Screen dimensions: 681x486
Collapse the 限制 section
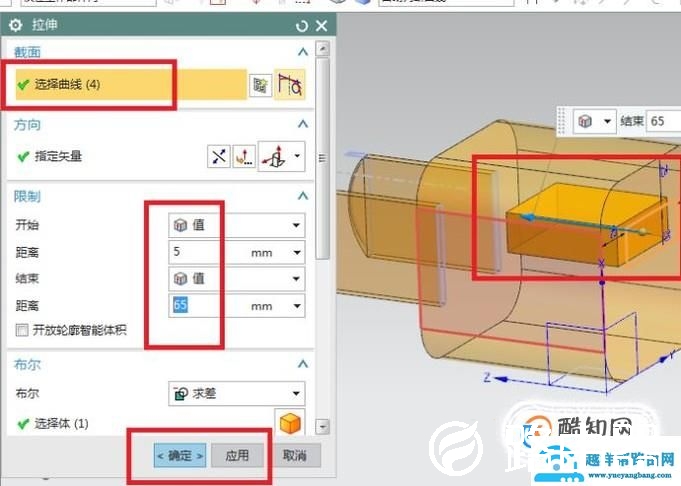(x=303, y=196)
